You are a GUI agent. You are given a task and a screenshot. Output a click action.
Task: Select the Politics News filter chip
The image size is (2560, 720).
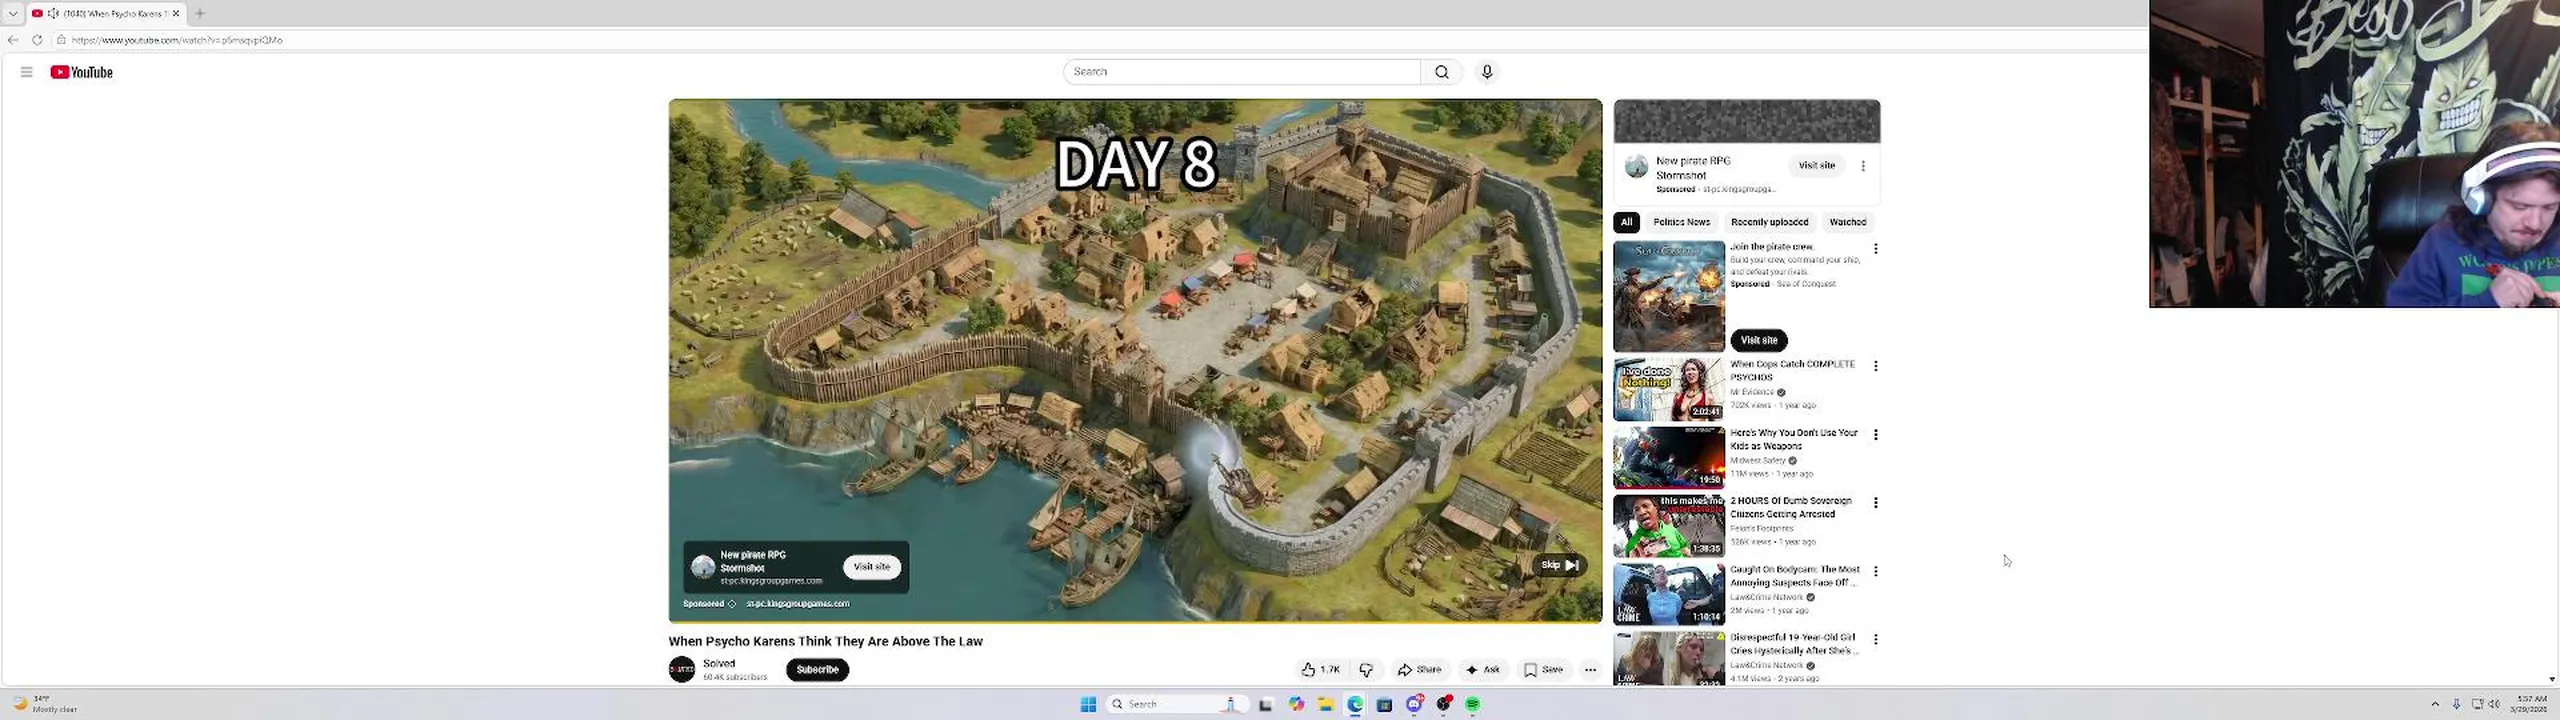[1681, 222]
